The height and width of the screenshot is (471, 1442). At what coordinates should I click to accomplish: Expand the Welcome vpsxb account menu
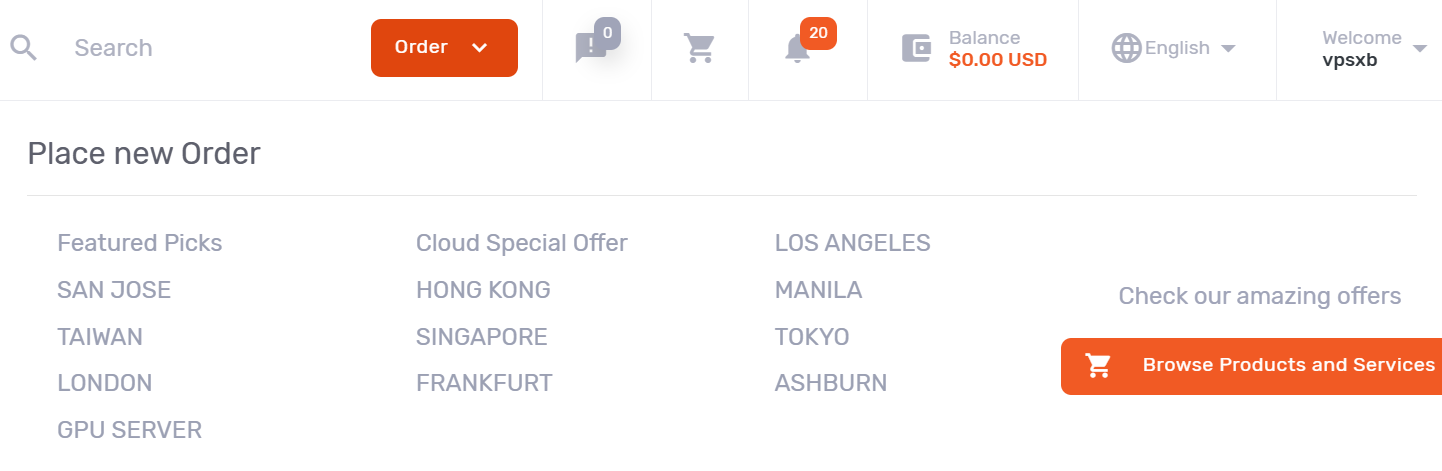1374,48
